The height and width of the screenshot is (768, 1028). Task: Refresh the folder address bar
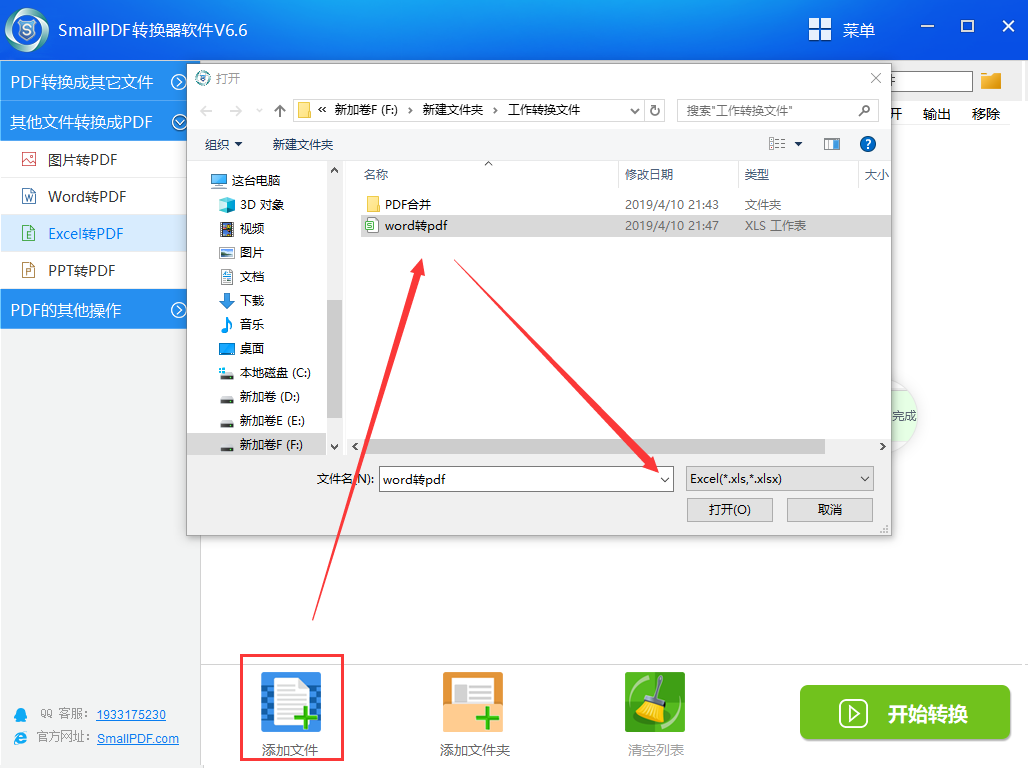655,110
